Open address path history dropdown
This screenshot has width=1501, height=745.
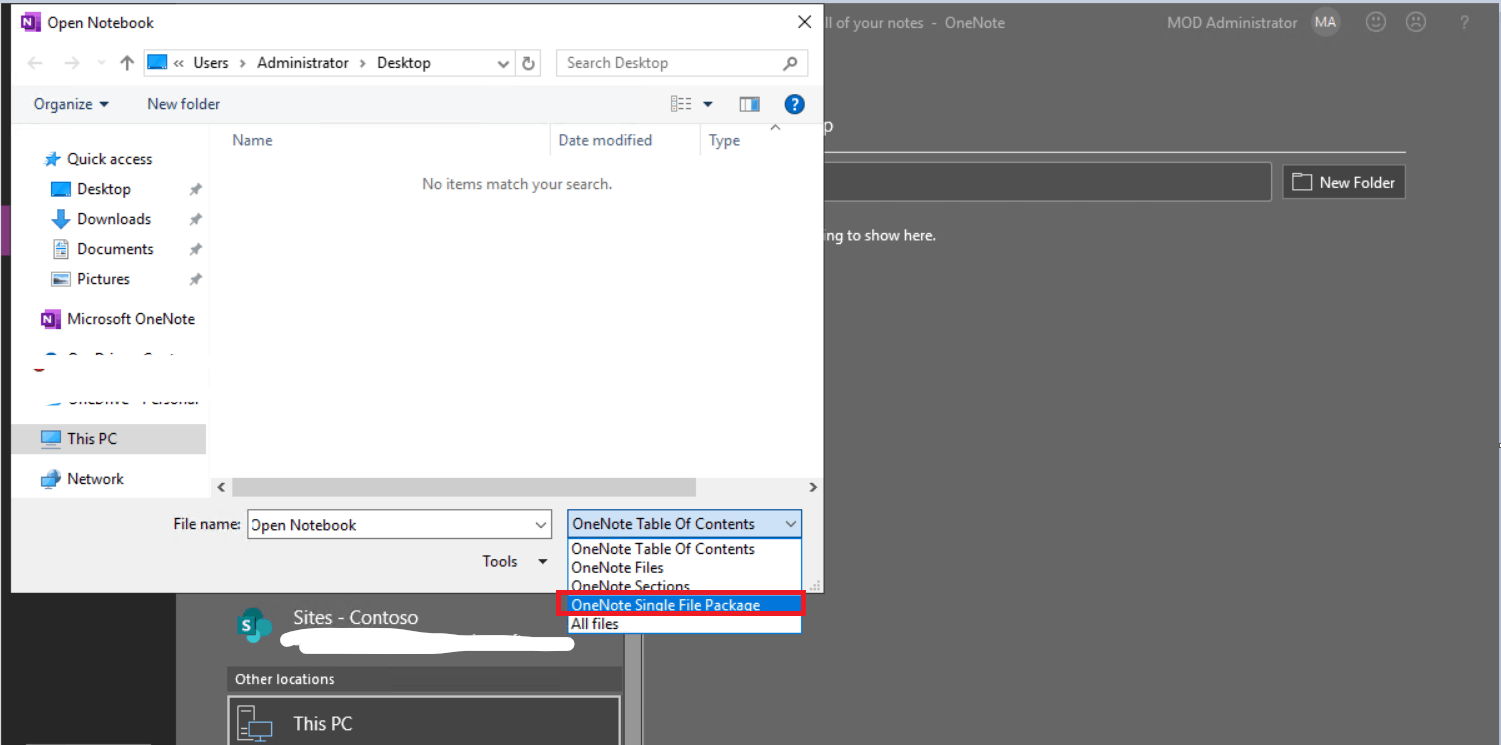coord(503,63)
